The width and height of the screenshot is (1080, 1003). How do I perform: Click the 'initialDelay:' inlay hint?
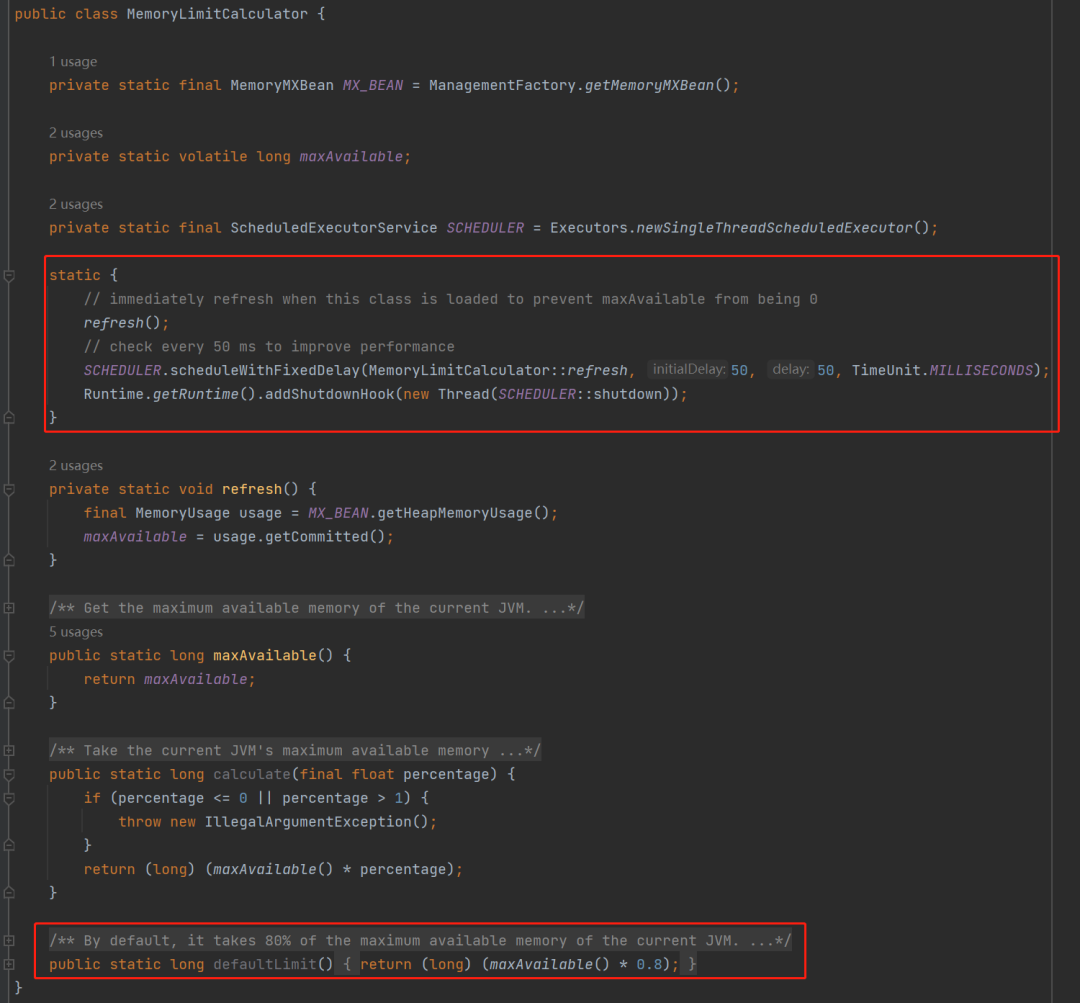point(689,370)
